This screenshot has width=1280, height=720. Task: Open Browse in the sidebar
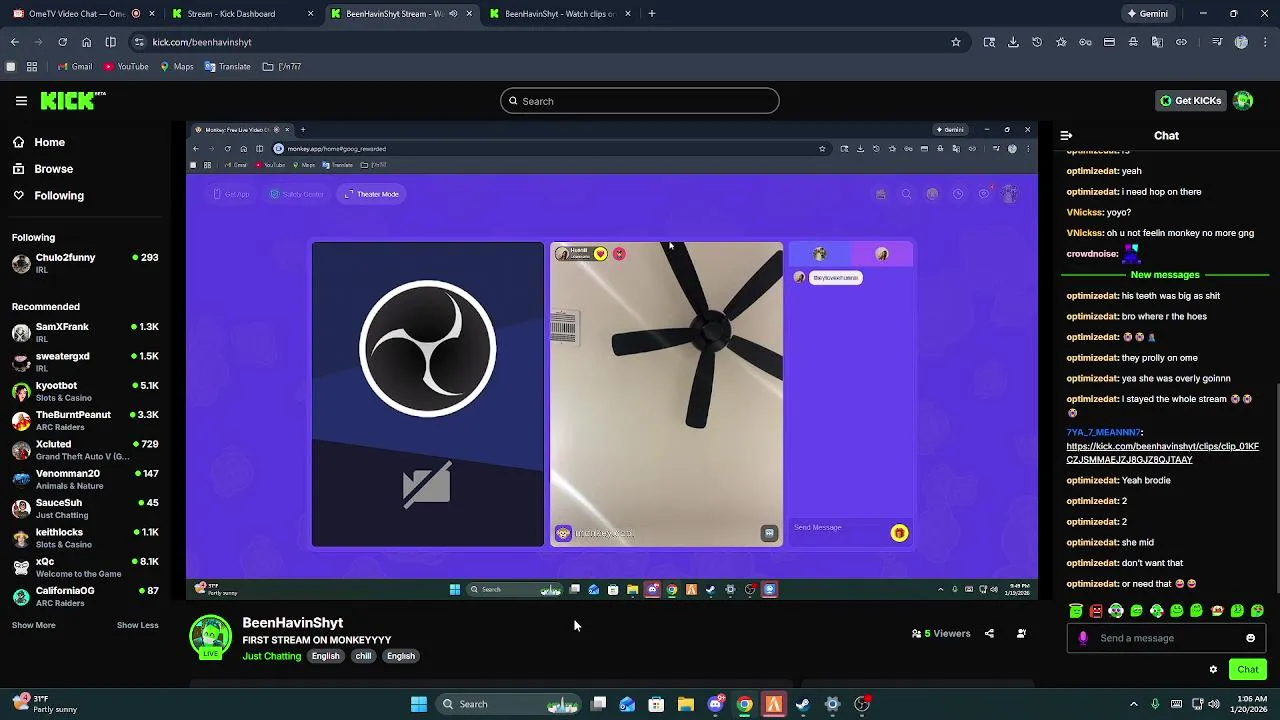pos(43,169)
